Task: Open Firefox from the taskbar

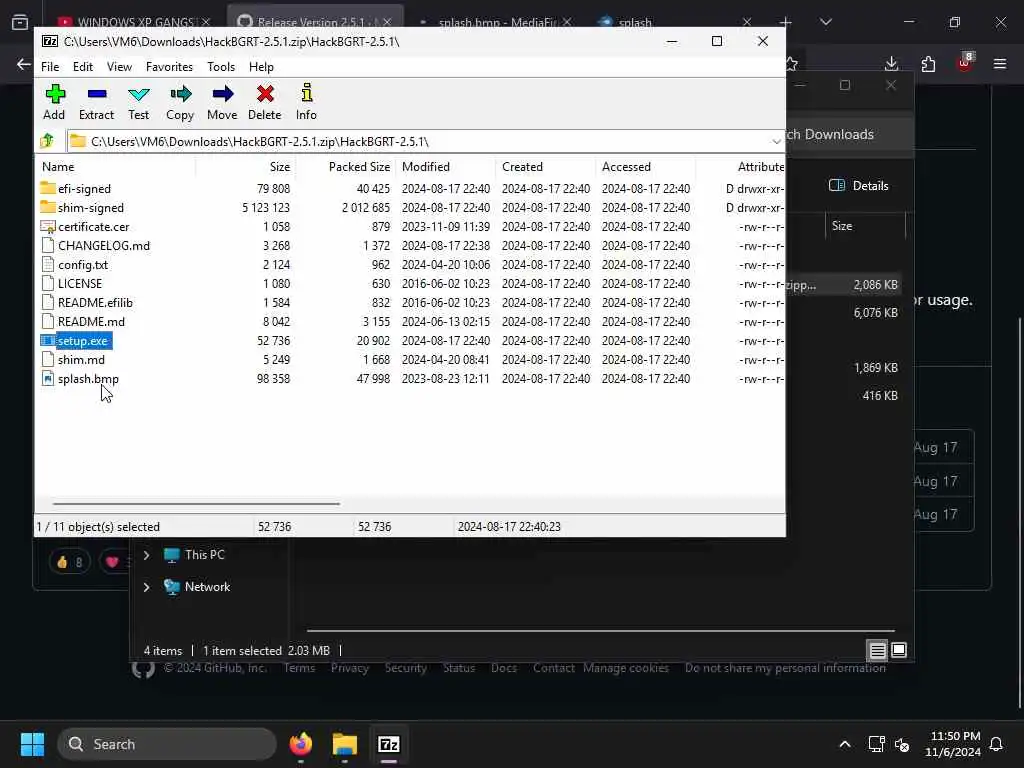Action: (300, 744)
